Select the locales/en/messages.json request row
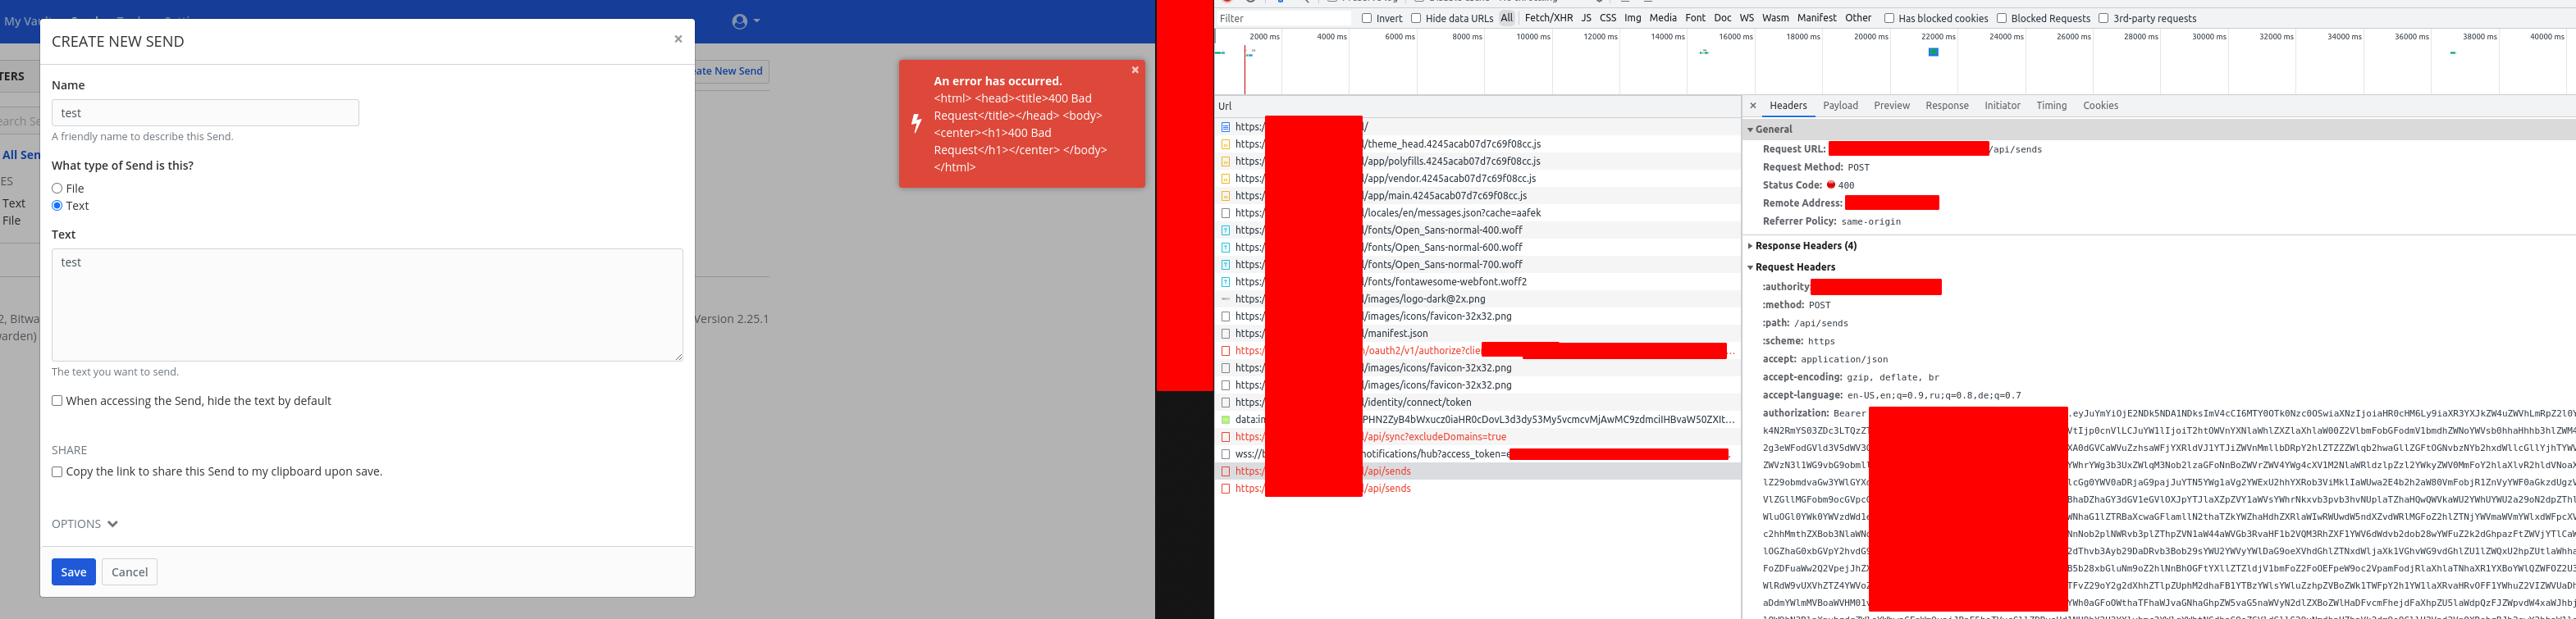This screenshot has width=2576, height=619. [1477, 213]
